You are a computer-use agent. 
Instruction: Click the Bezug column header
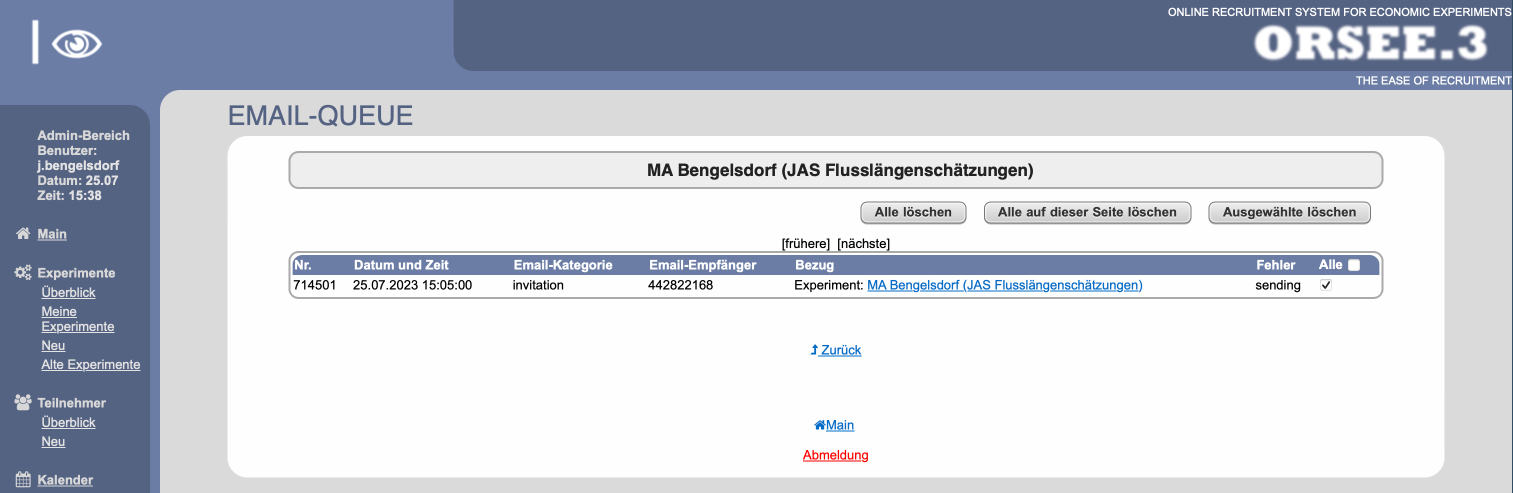tap(814, 265)
